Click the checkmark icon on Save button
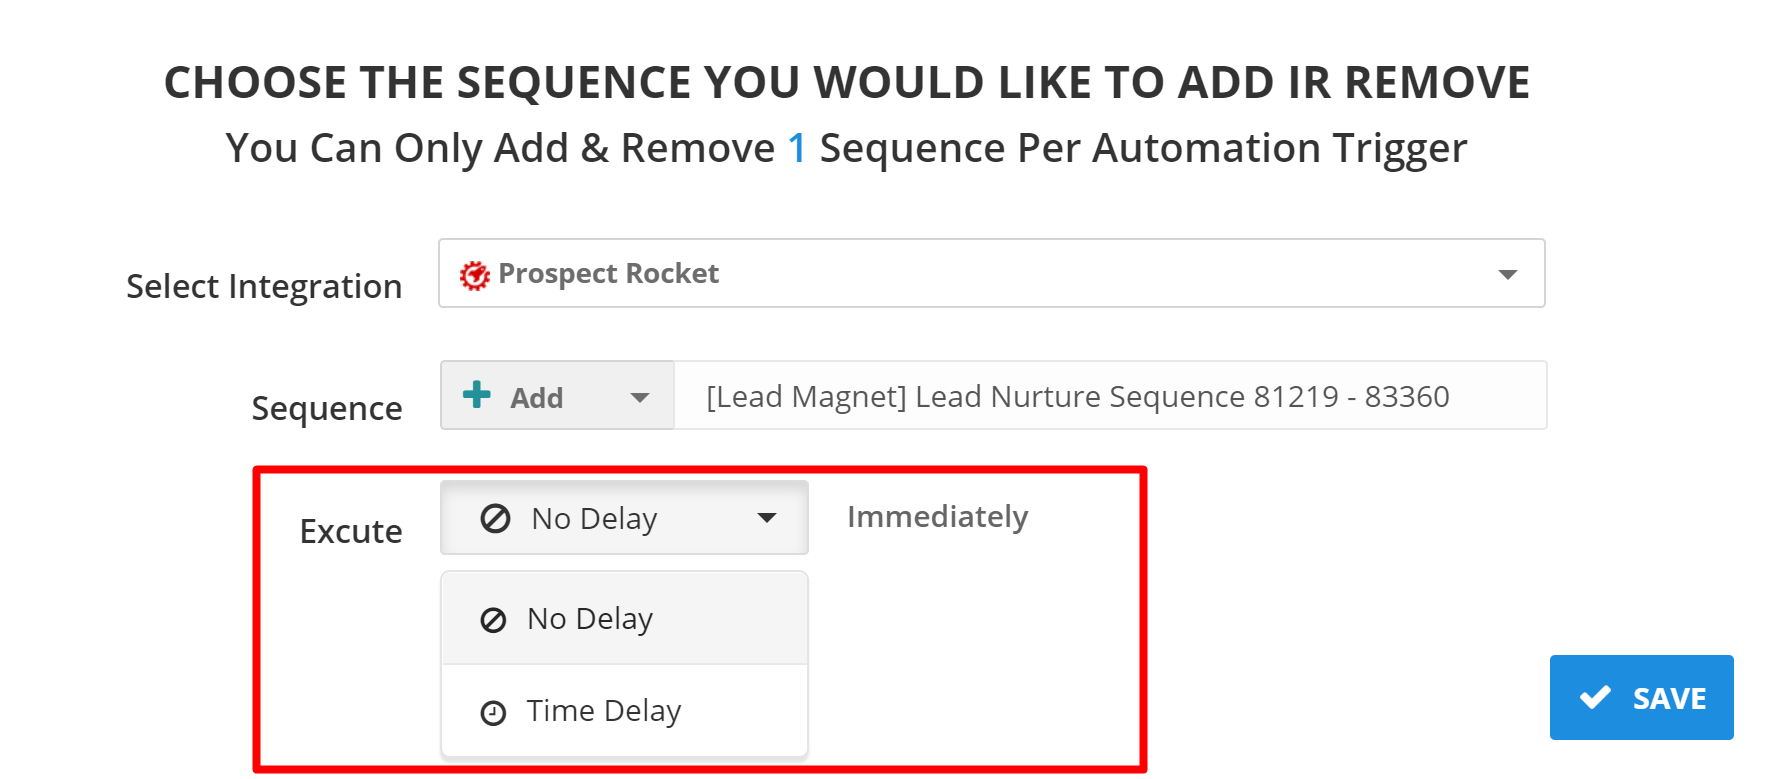Viewport: 1772px width, 779px height. [1595, 697]
